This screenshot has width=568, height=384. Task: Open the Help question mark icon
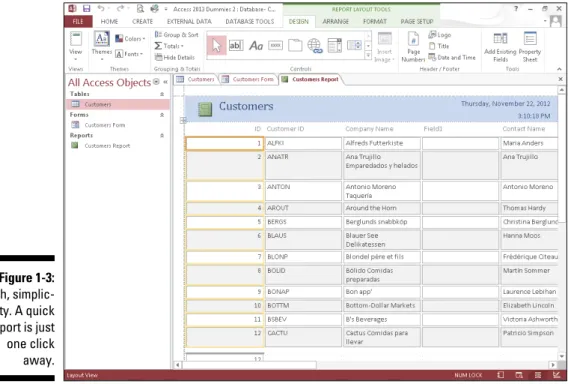(x=515, y=9)
